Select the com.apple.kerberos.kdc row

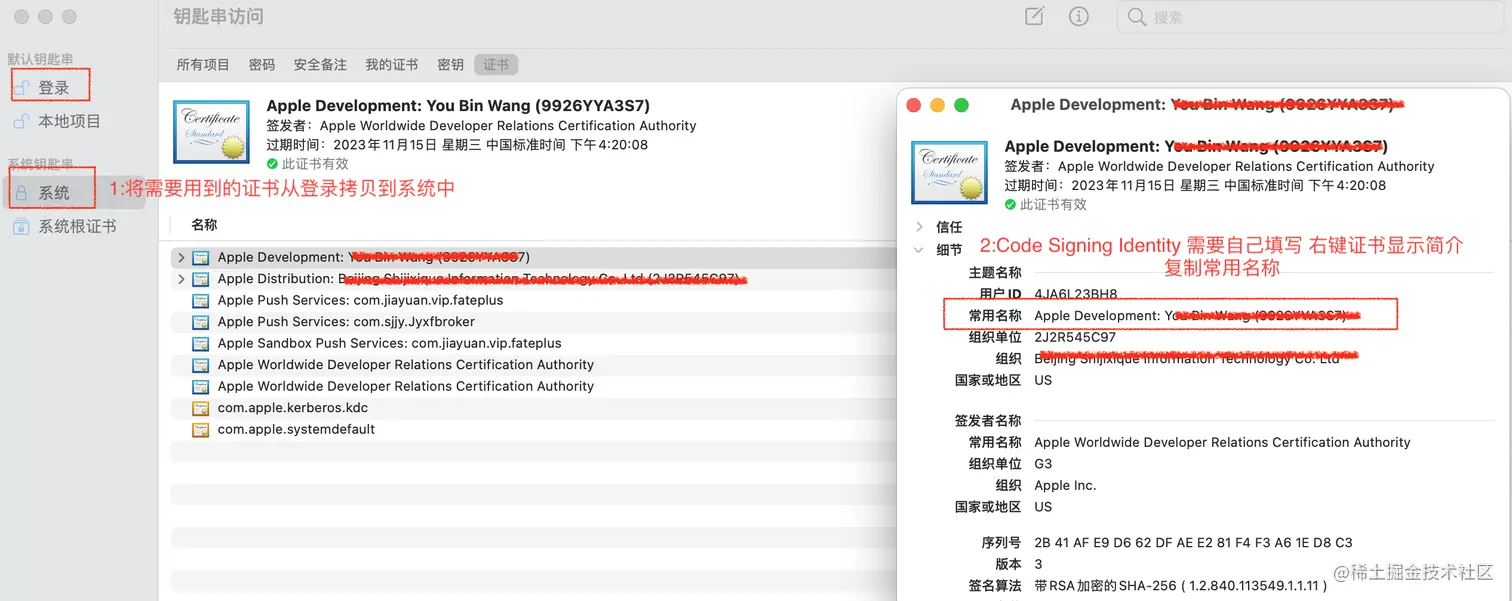pyautogui.click(x=293, y=408)
